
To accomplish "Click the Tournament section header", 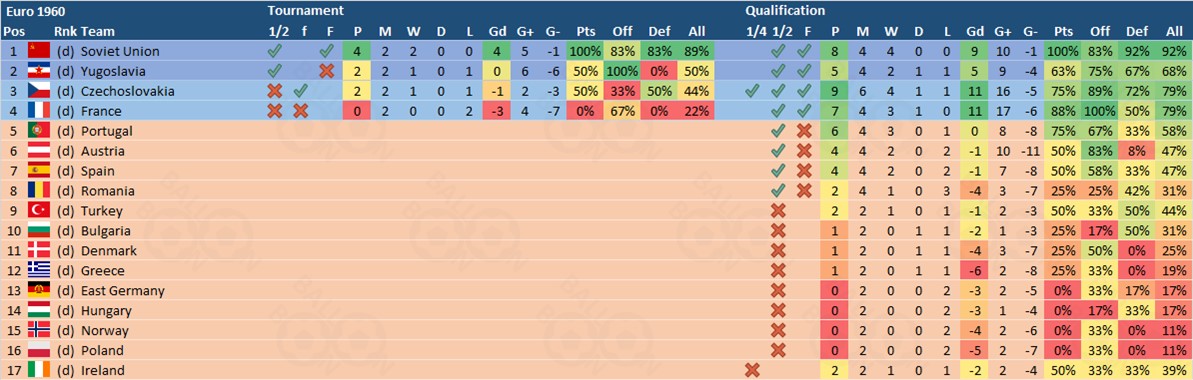I will coord(305,11).
